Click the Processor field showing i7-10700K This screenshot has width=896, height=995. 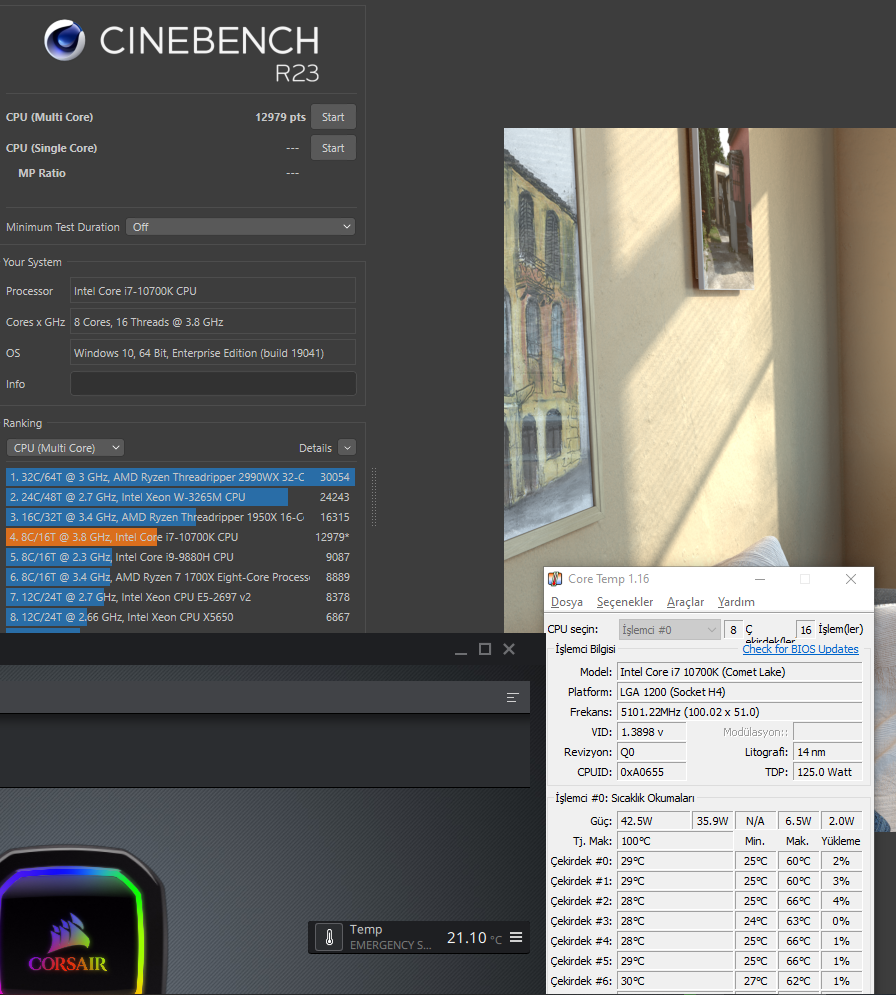tap(213, 291)
